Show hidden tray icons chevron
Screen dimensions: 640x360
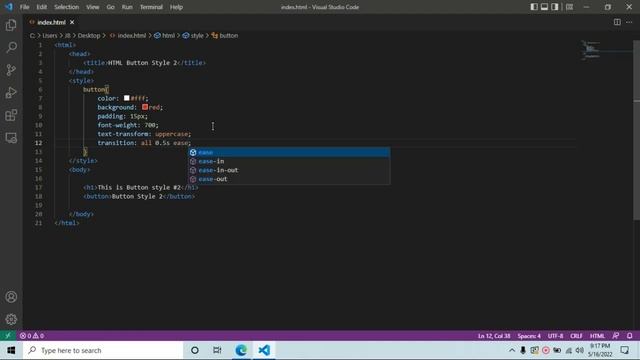tap(512, 350)
